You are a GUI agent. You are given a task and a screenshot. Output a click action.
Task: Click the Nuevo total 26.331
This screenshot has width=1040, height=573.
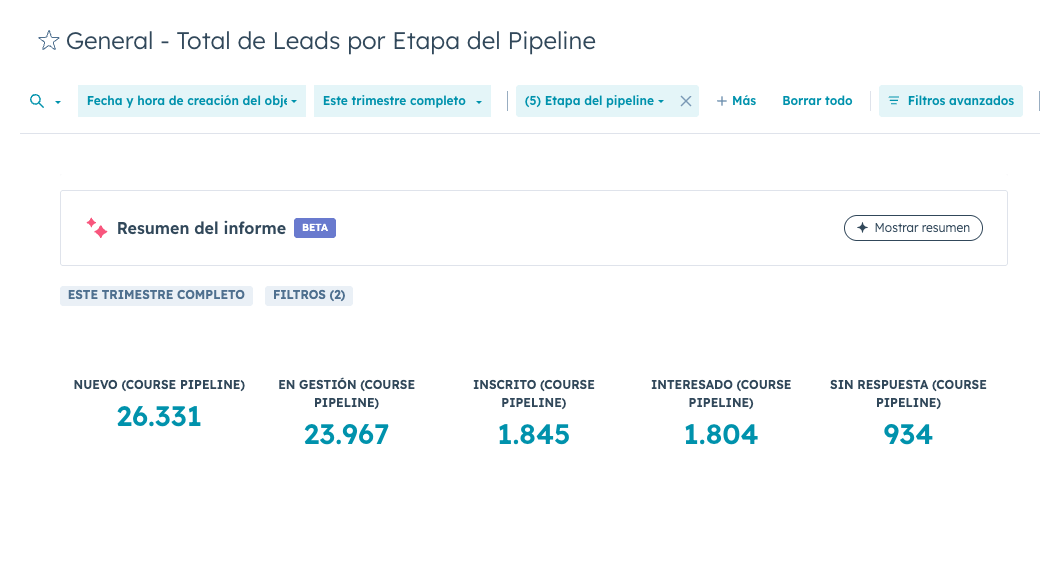pos(159,416)
